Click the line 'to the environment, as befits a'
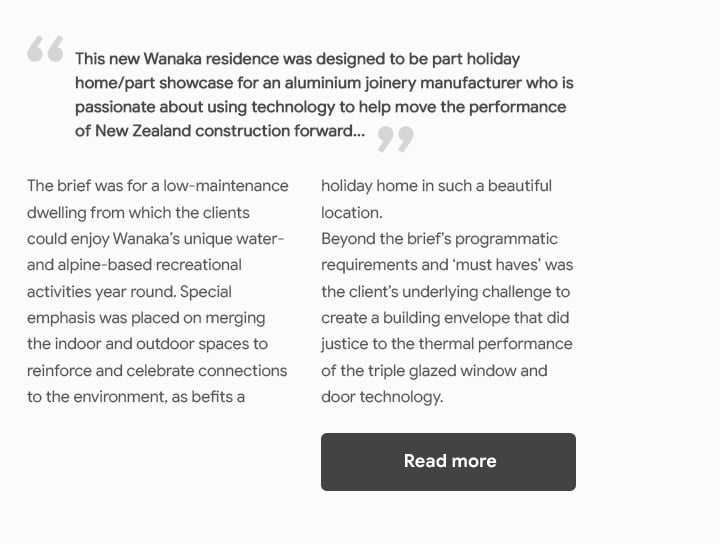Image resolution: width=721 pixels, height=544 pixels. (136, 397)
